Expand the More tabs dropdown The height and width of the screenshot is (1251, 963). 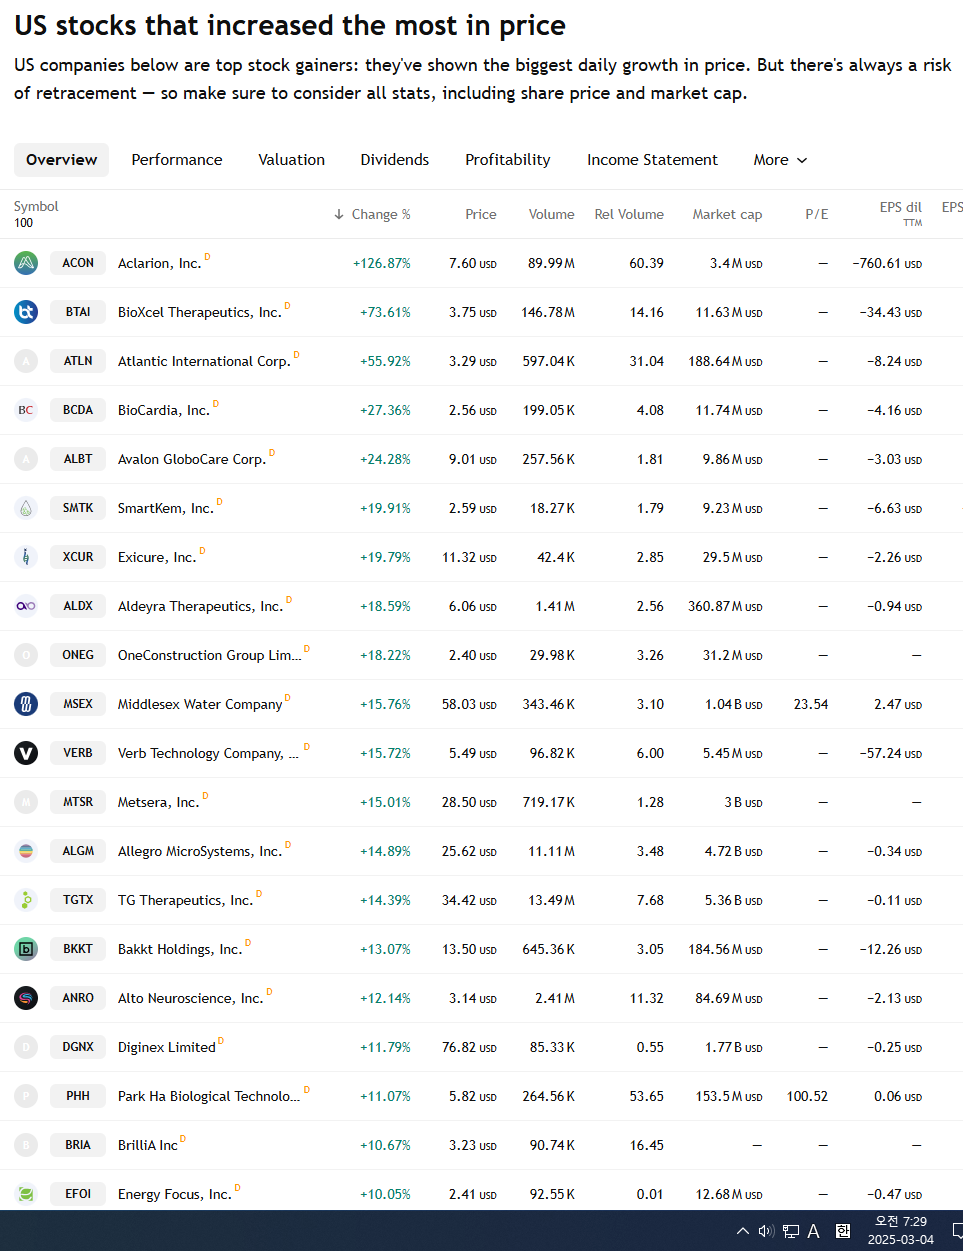[780, 160]
